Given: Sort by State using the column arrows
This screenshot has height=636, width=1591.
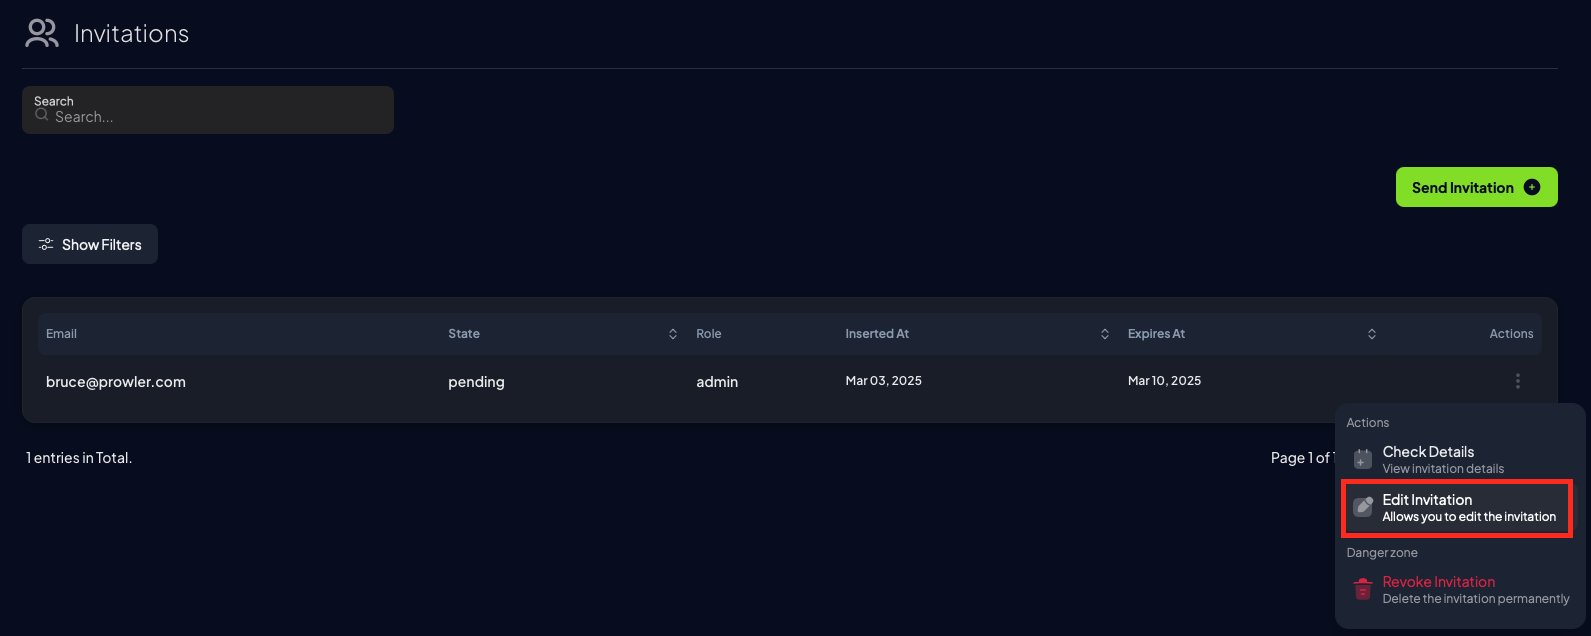Looking at the screenshot, I should point(673,334).
